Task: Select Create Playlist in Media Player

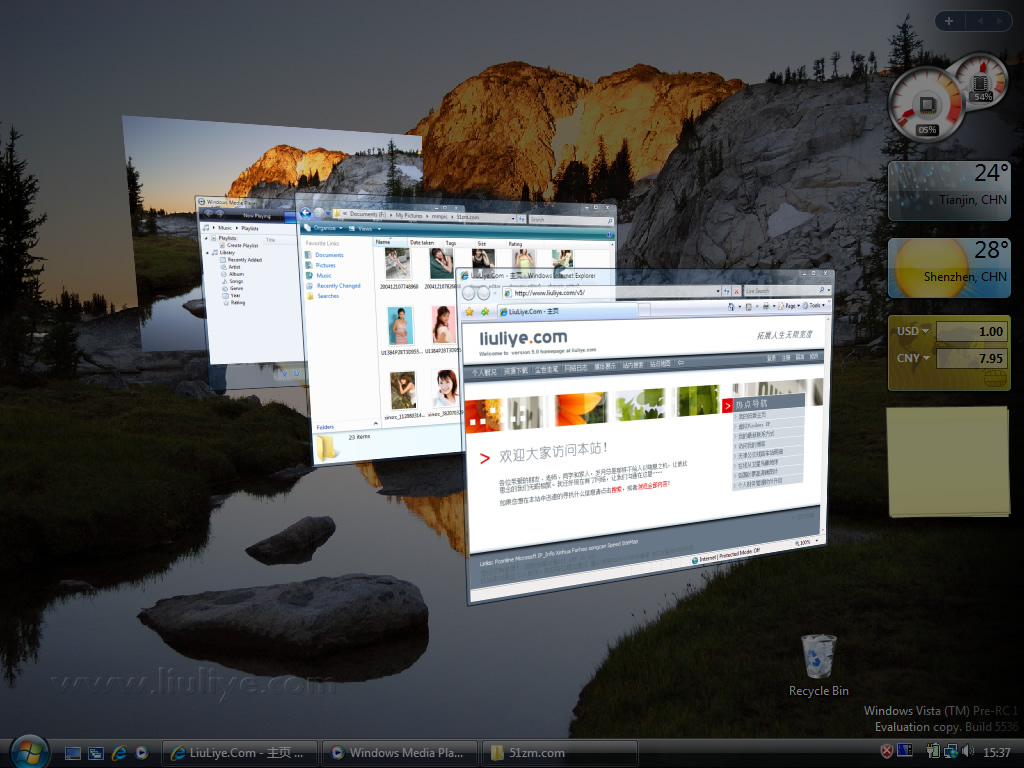Action: (x=238, y=245)
